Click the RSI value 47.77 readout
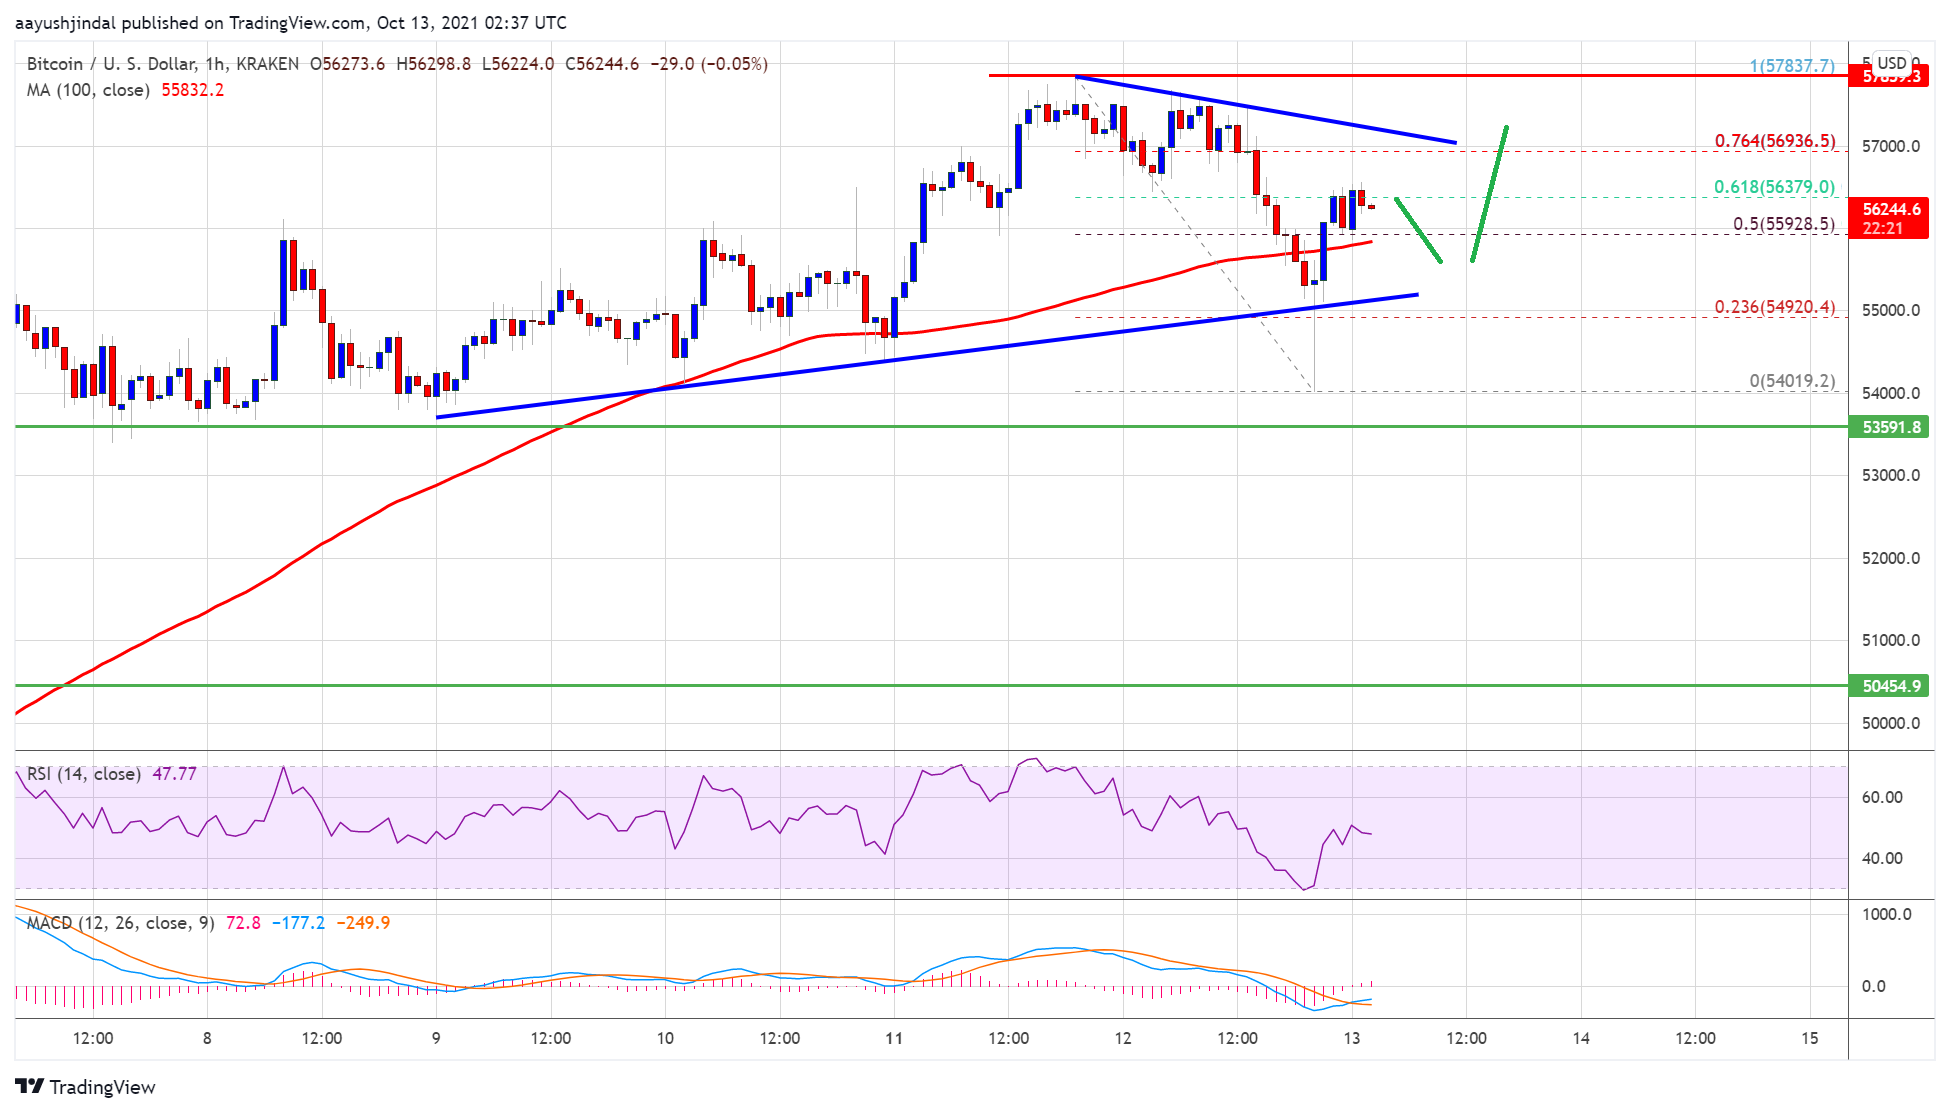 pyautogui.click(x=174, y=774)
